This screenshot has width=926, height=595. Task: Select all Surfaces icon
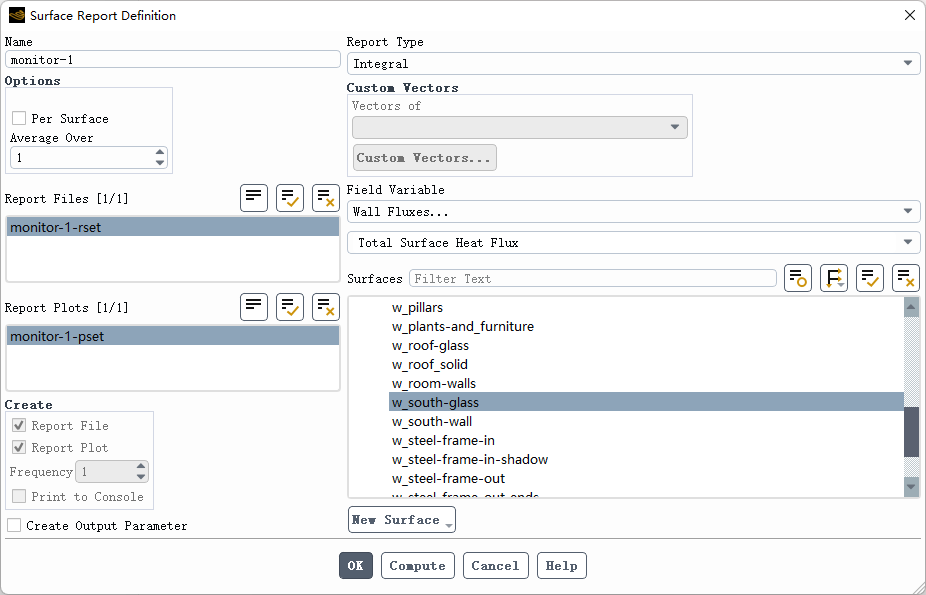pyautogui.click(x=870, y=278)
